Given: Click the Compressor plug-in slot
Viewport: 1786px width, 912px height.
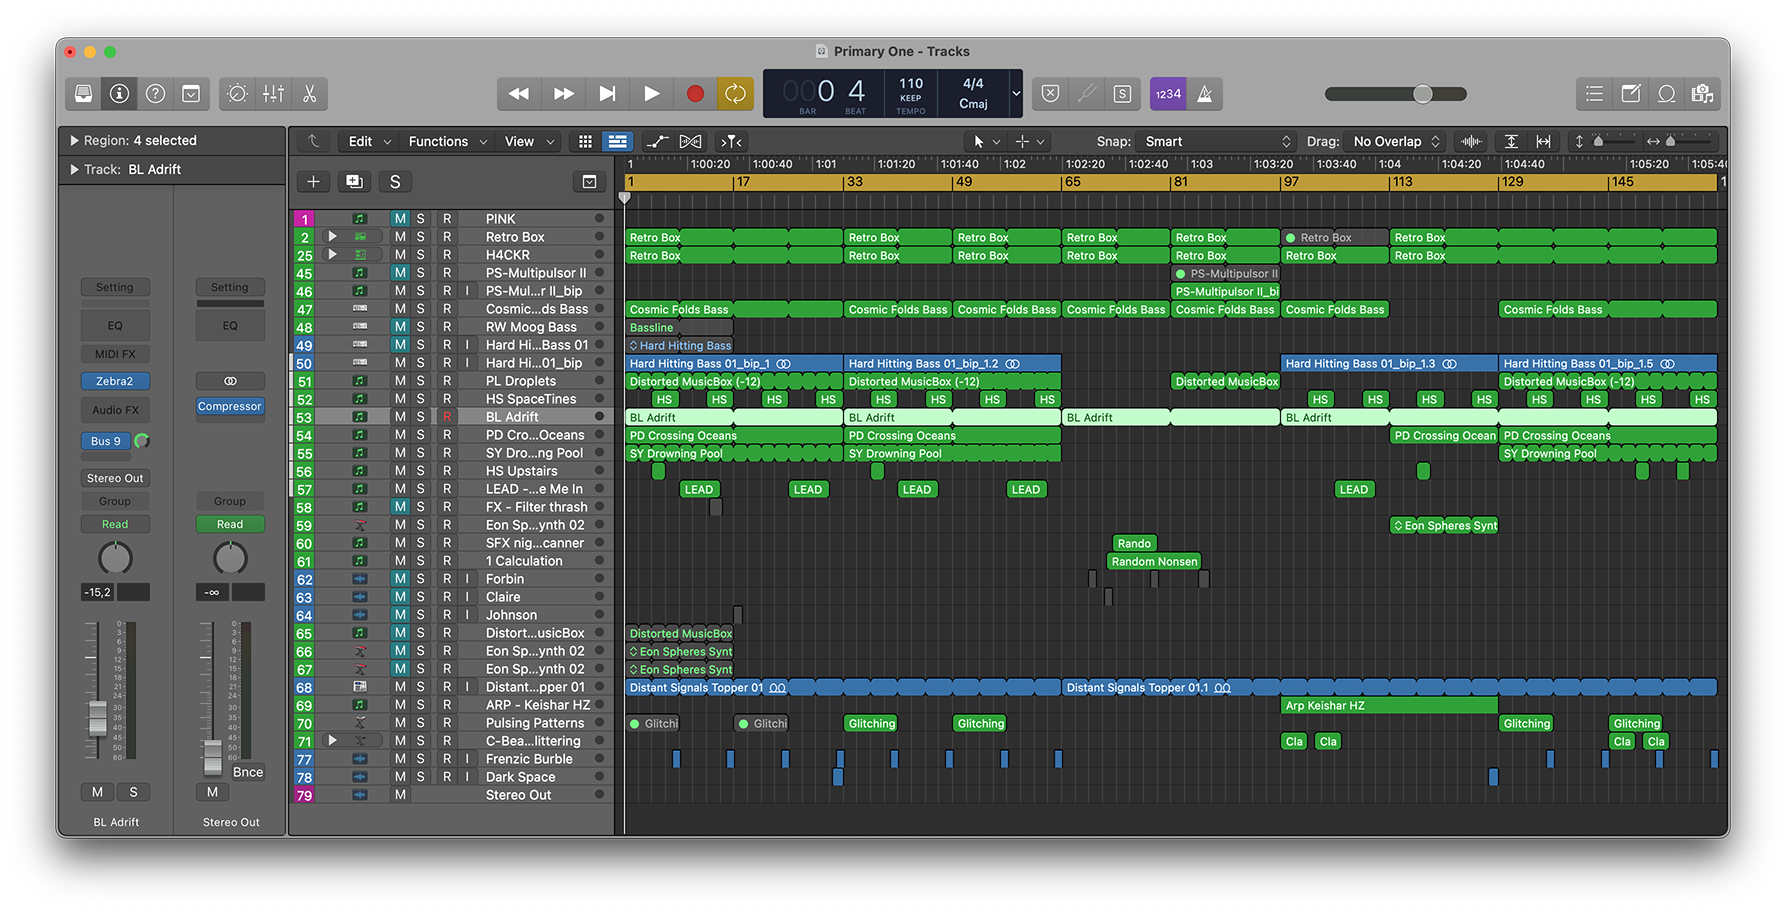Looking at the screenshot, I should coord(230,407).
